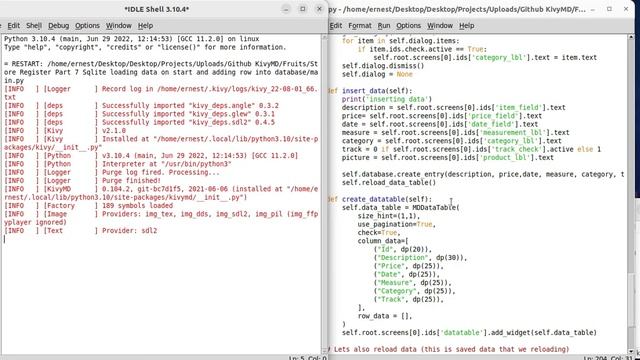640x360 pixels.
Task: Click 'self.dialog = None' line
Action: [x=377, y=74]
